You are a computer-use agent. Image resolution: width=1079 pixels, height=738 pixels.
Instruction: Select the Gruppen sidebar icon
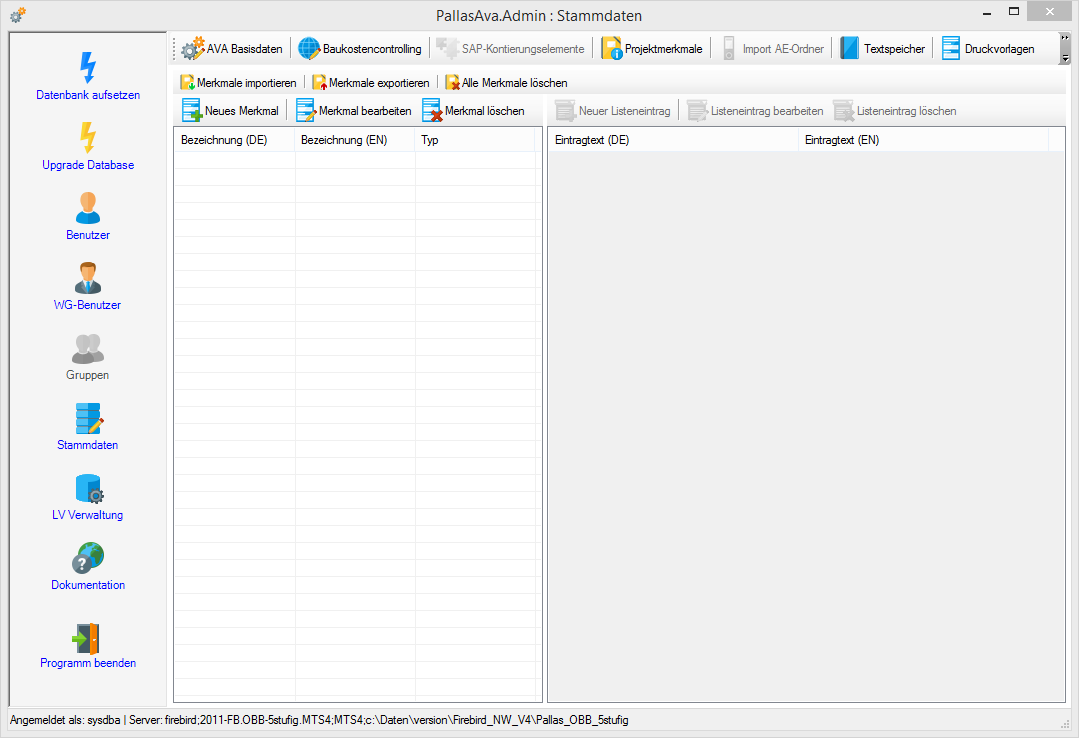click(87, 348)
